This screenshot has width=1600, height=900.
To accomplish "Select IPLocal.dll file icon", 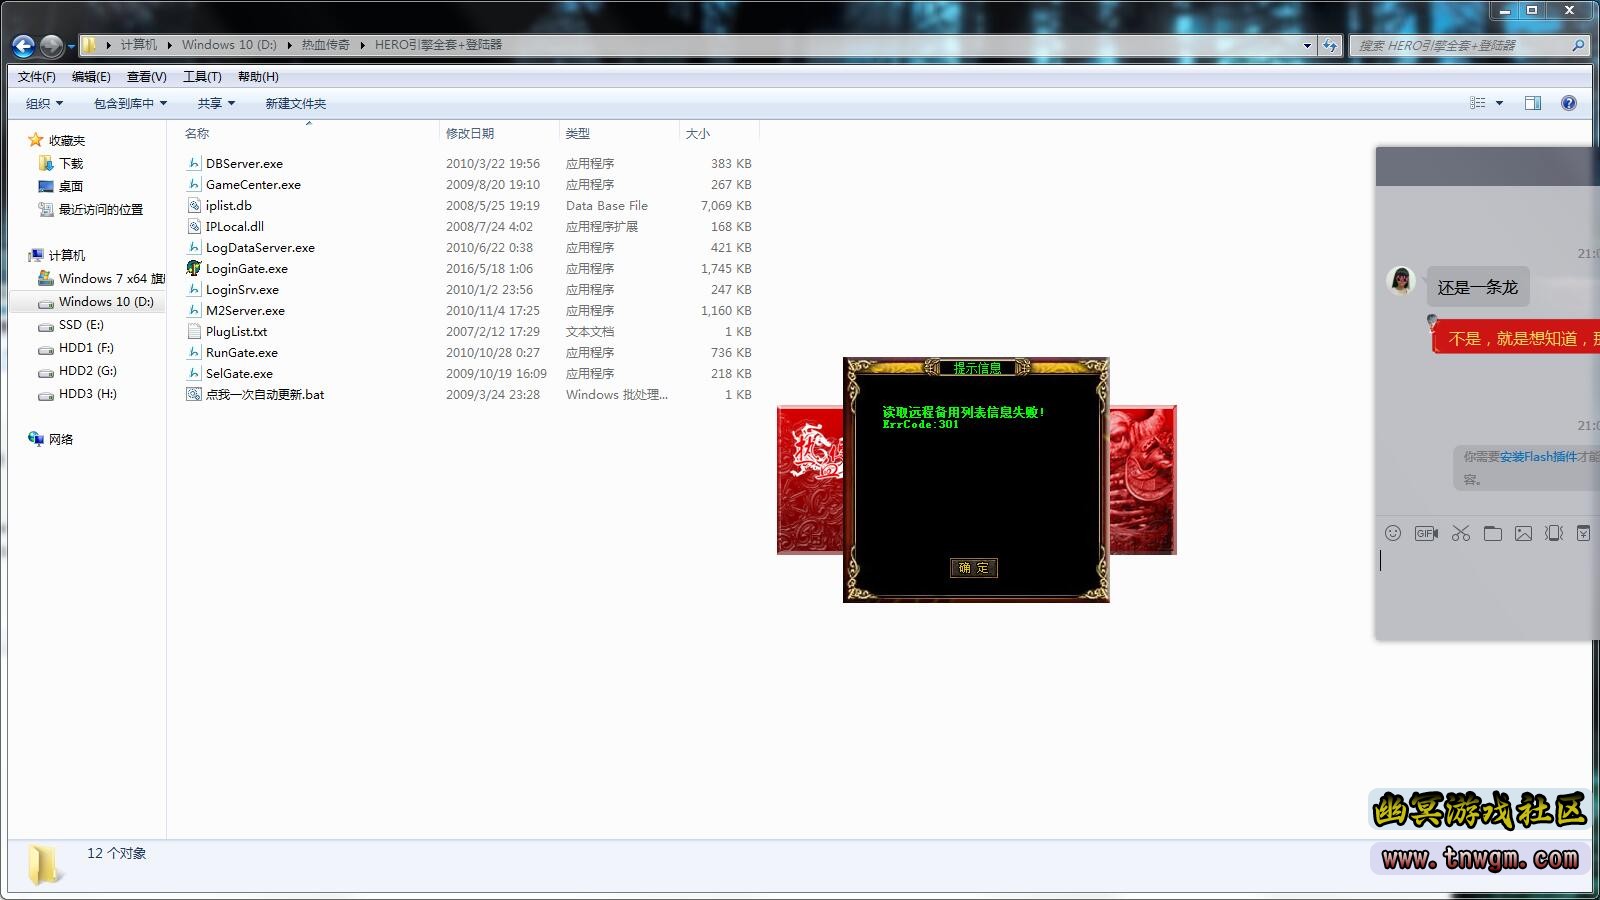I will [194, 226].
